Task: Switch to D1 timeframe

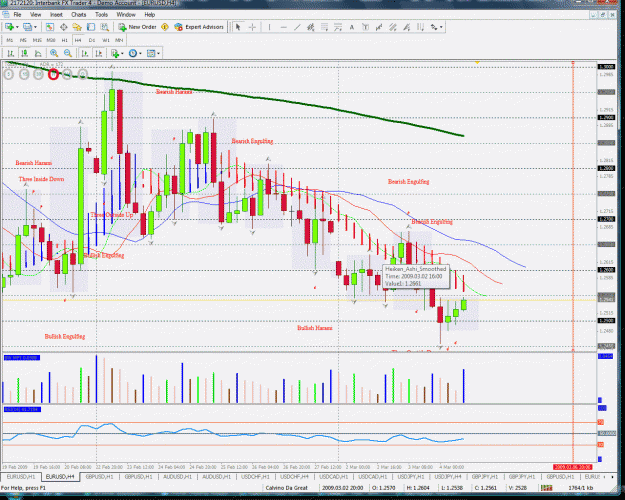Action: (92, 40)
